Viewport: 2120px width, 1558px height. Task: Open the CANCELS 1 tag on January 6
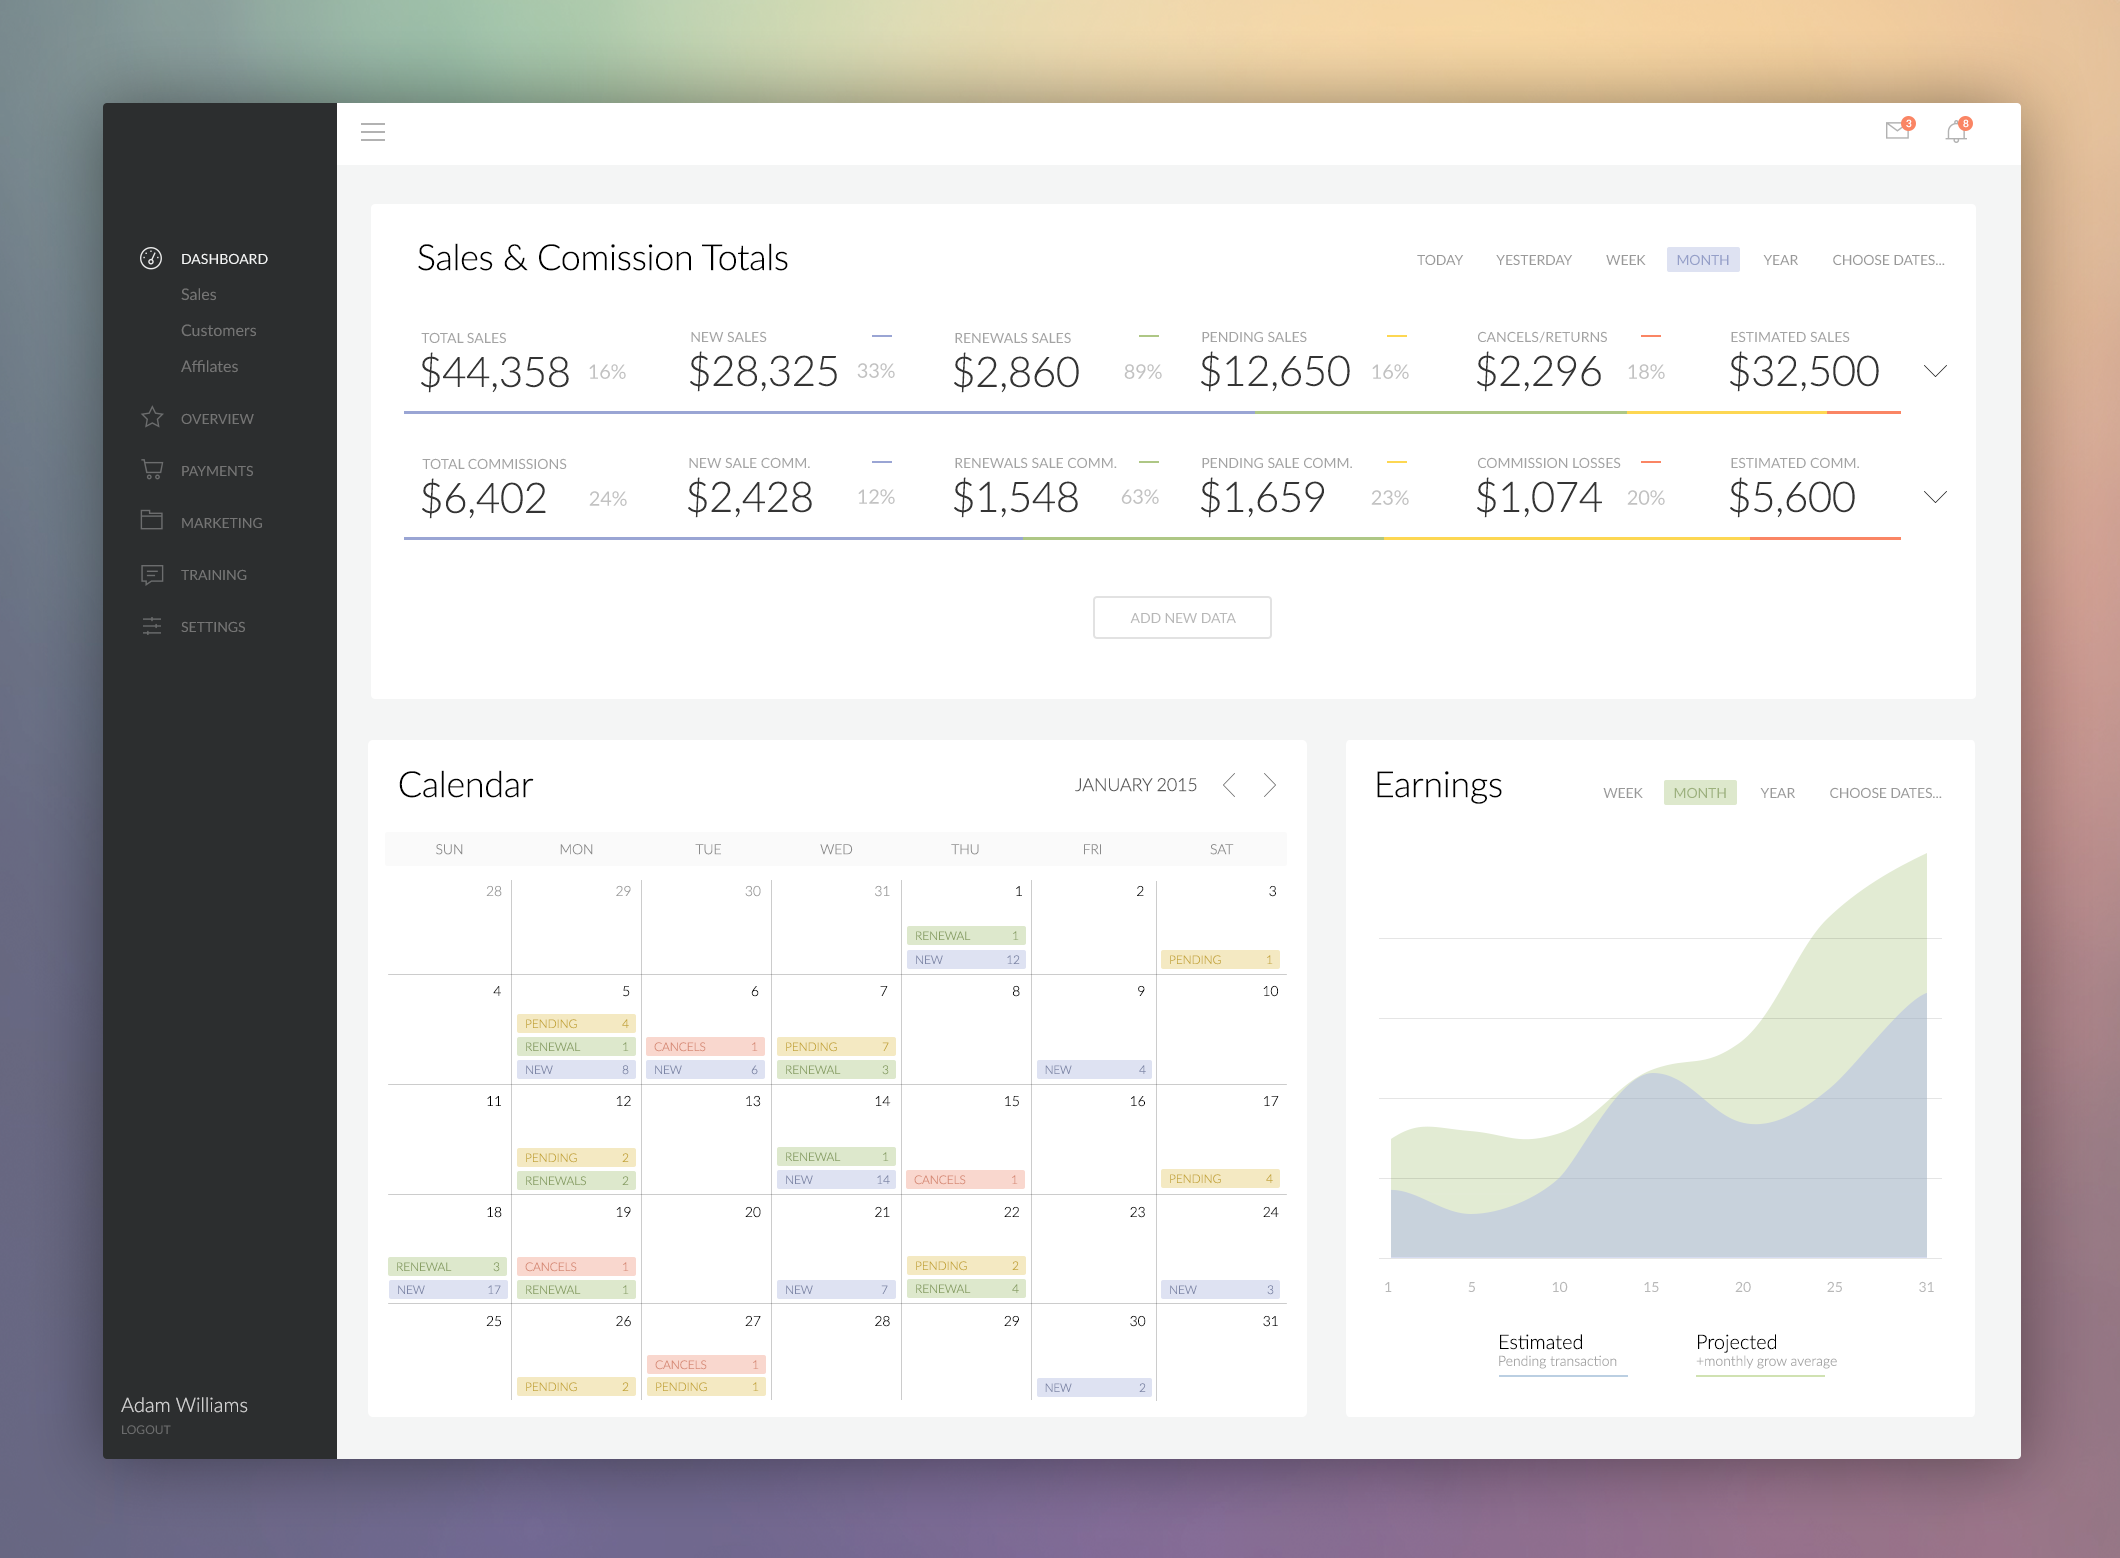[x=705, y=1046]
